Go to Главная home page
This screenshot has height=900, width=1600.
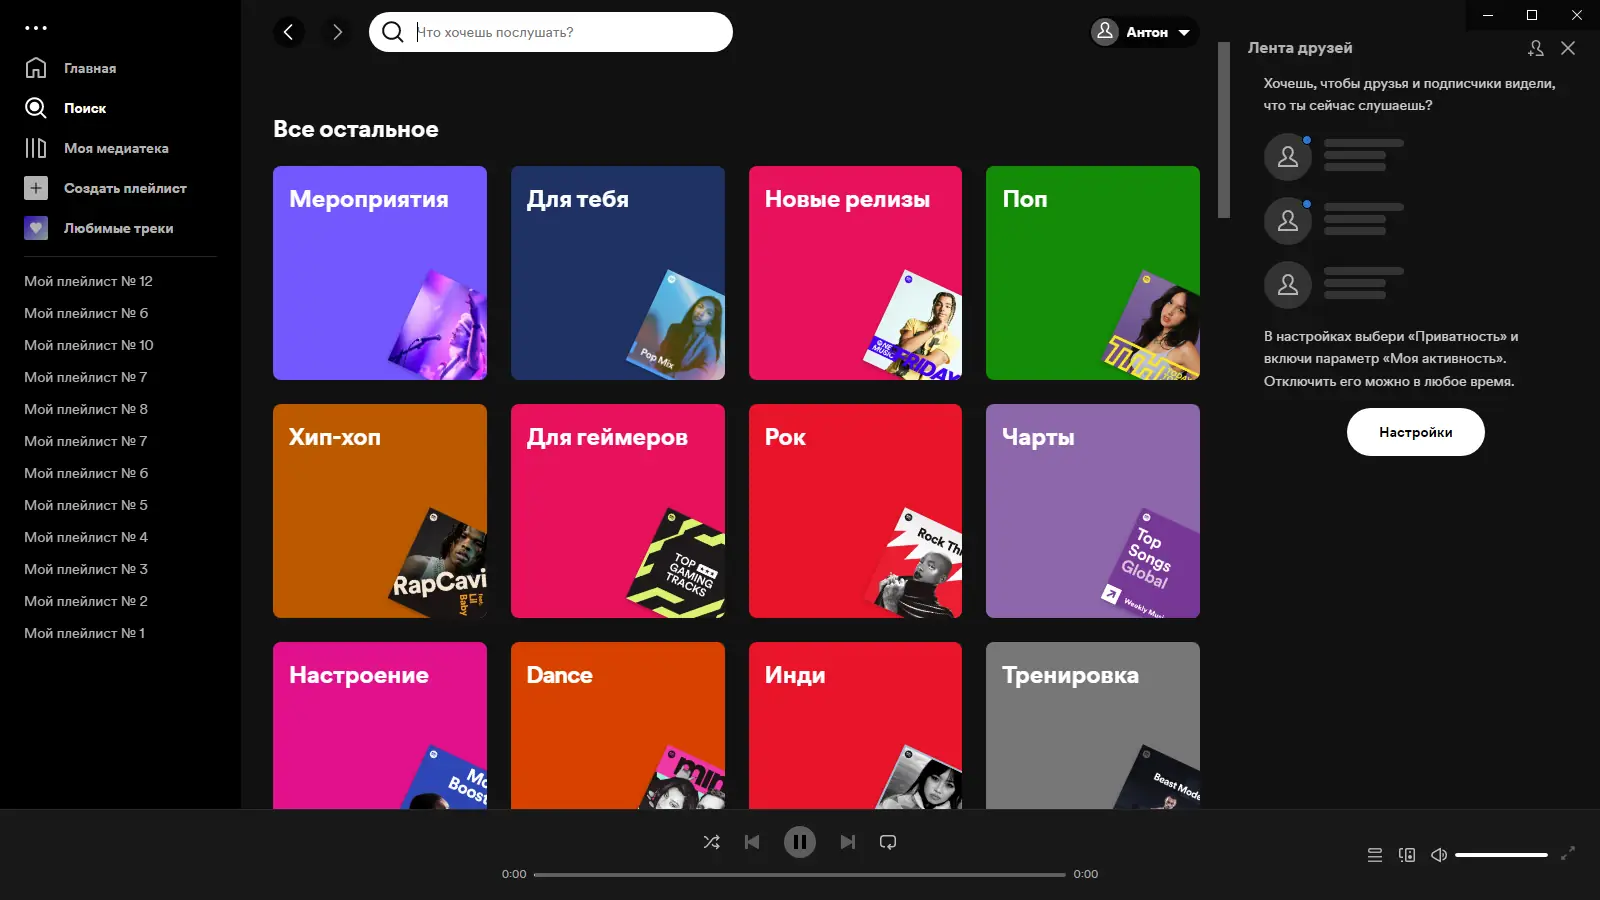(70, 68)
